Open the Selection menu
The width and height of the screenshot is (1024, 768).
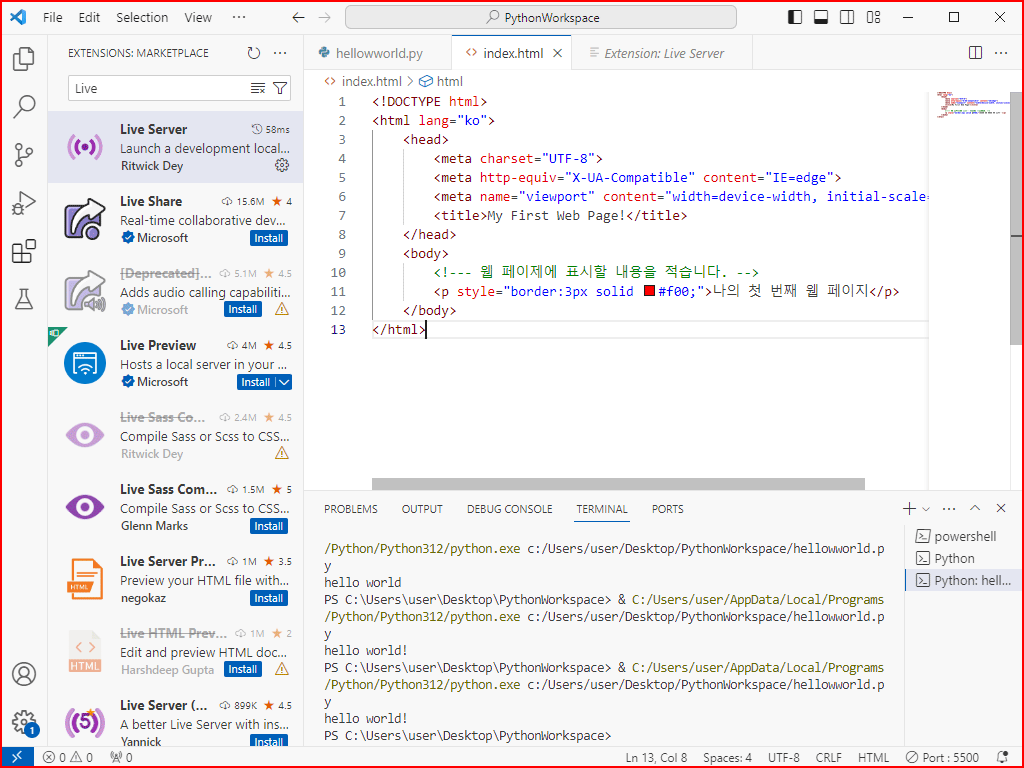(x=142, y=18)
